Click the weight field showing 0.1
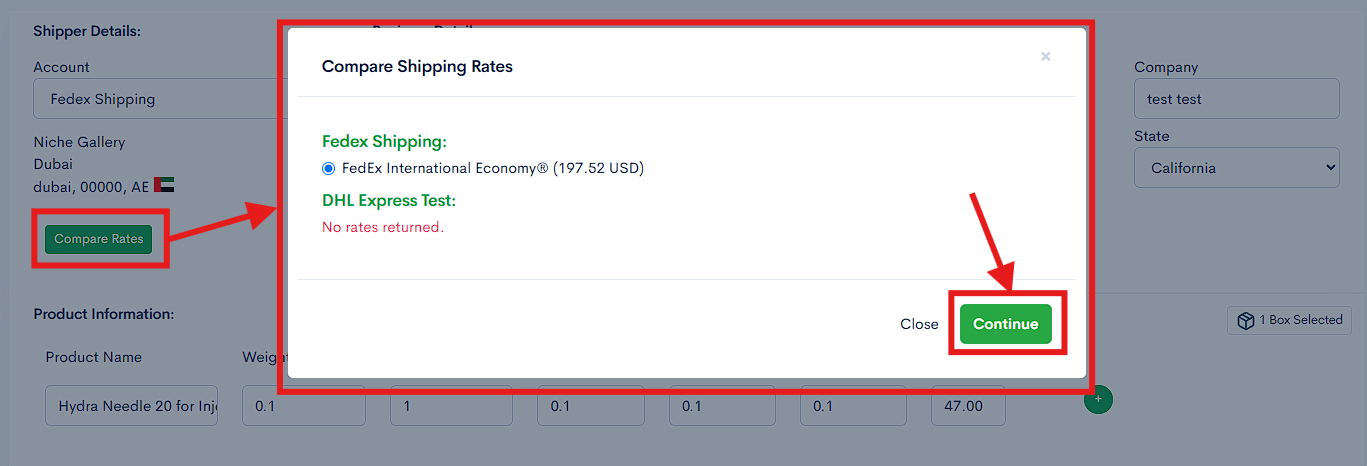Screen dimensions: 1367x466 pyautogui.click(x=304, y=406)
